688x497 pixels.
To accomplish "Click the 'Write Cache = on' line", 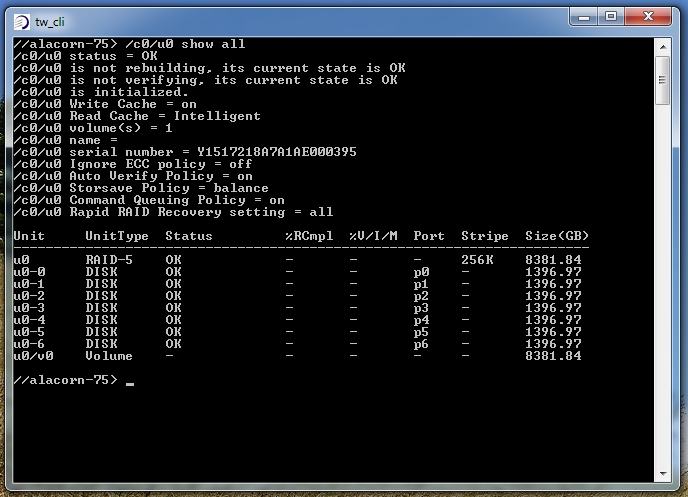I will click(105, 104).
